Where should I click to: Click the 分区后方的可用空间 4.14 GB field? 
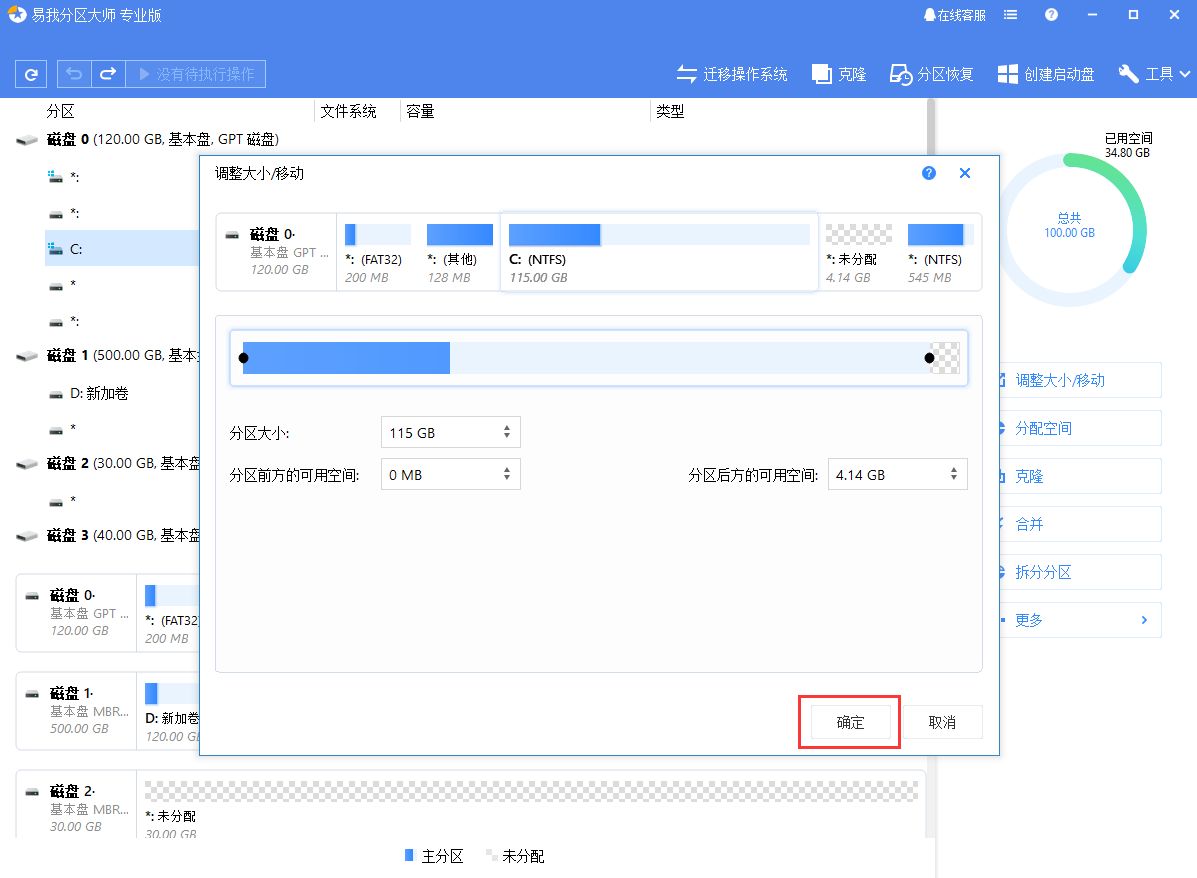click(898, 475)
